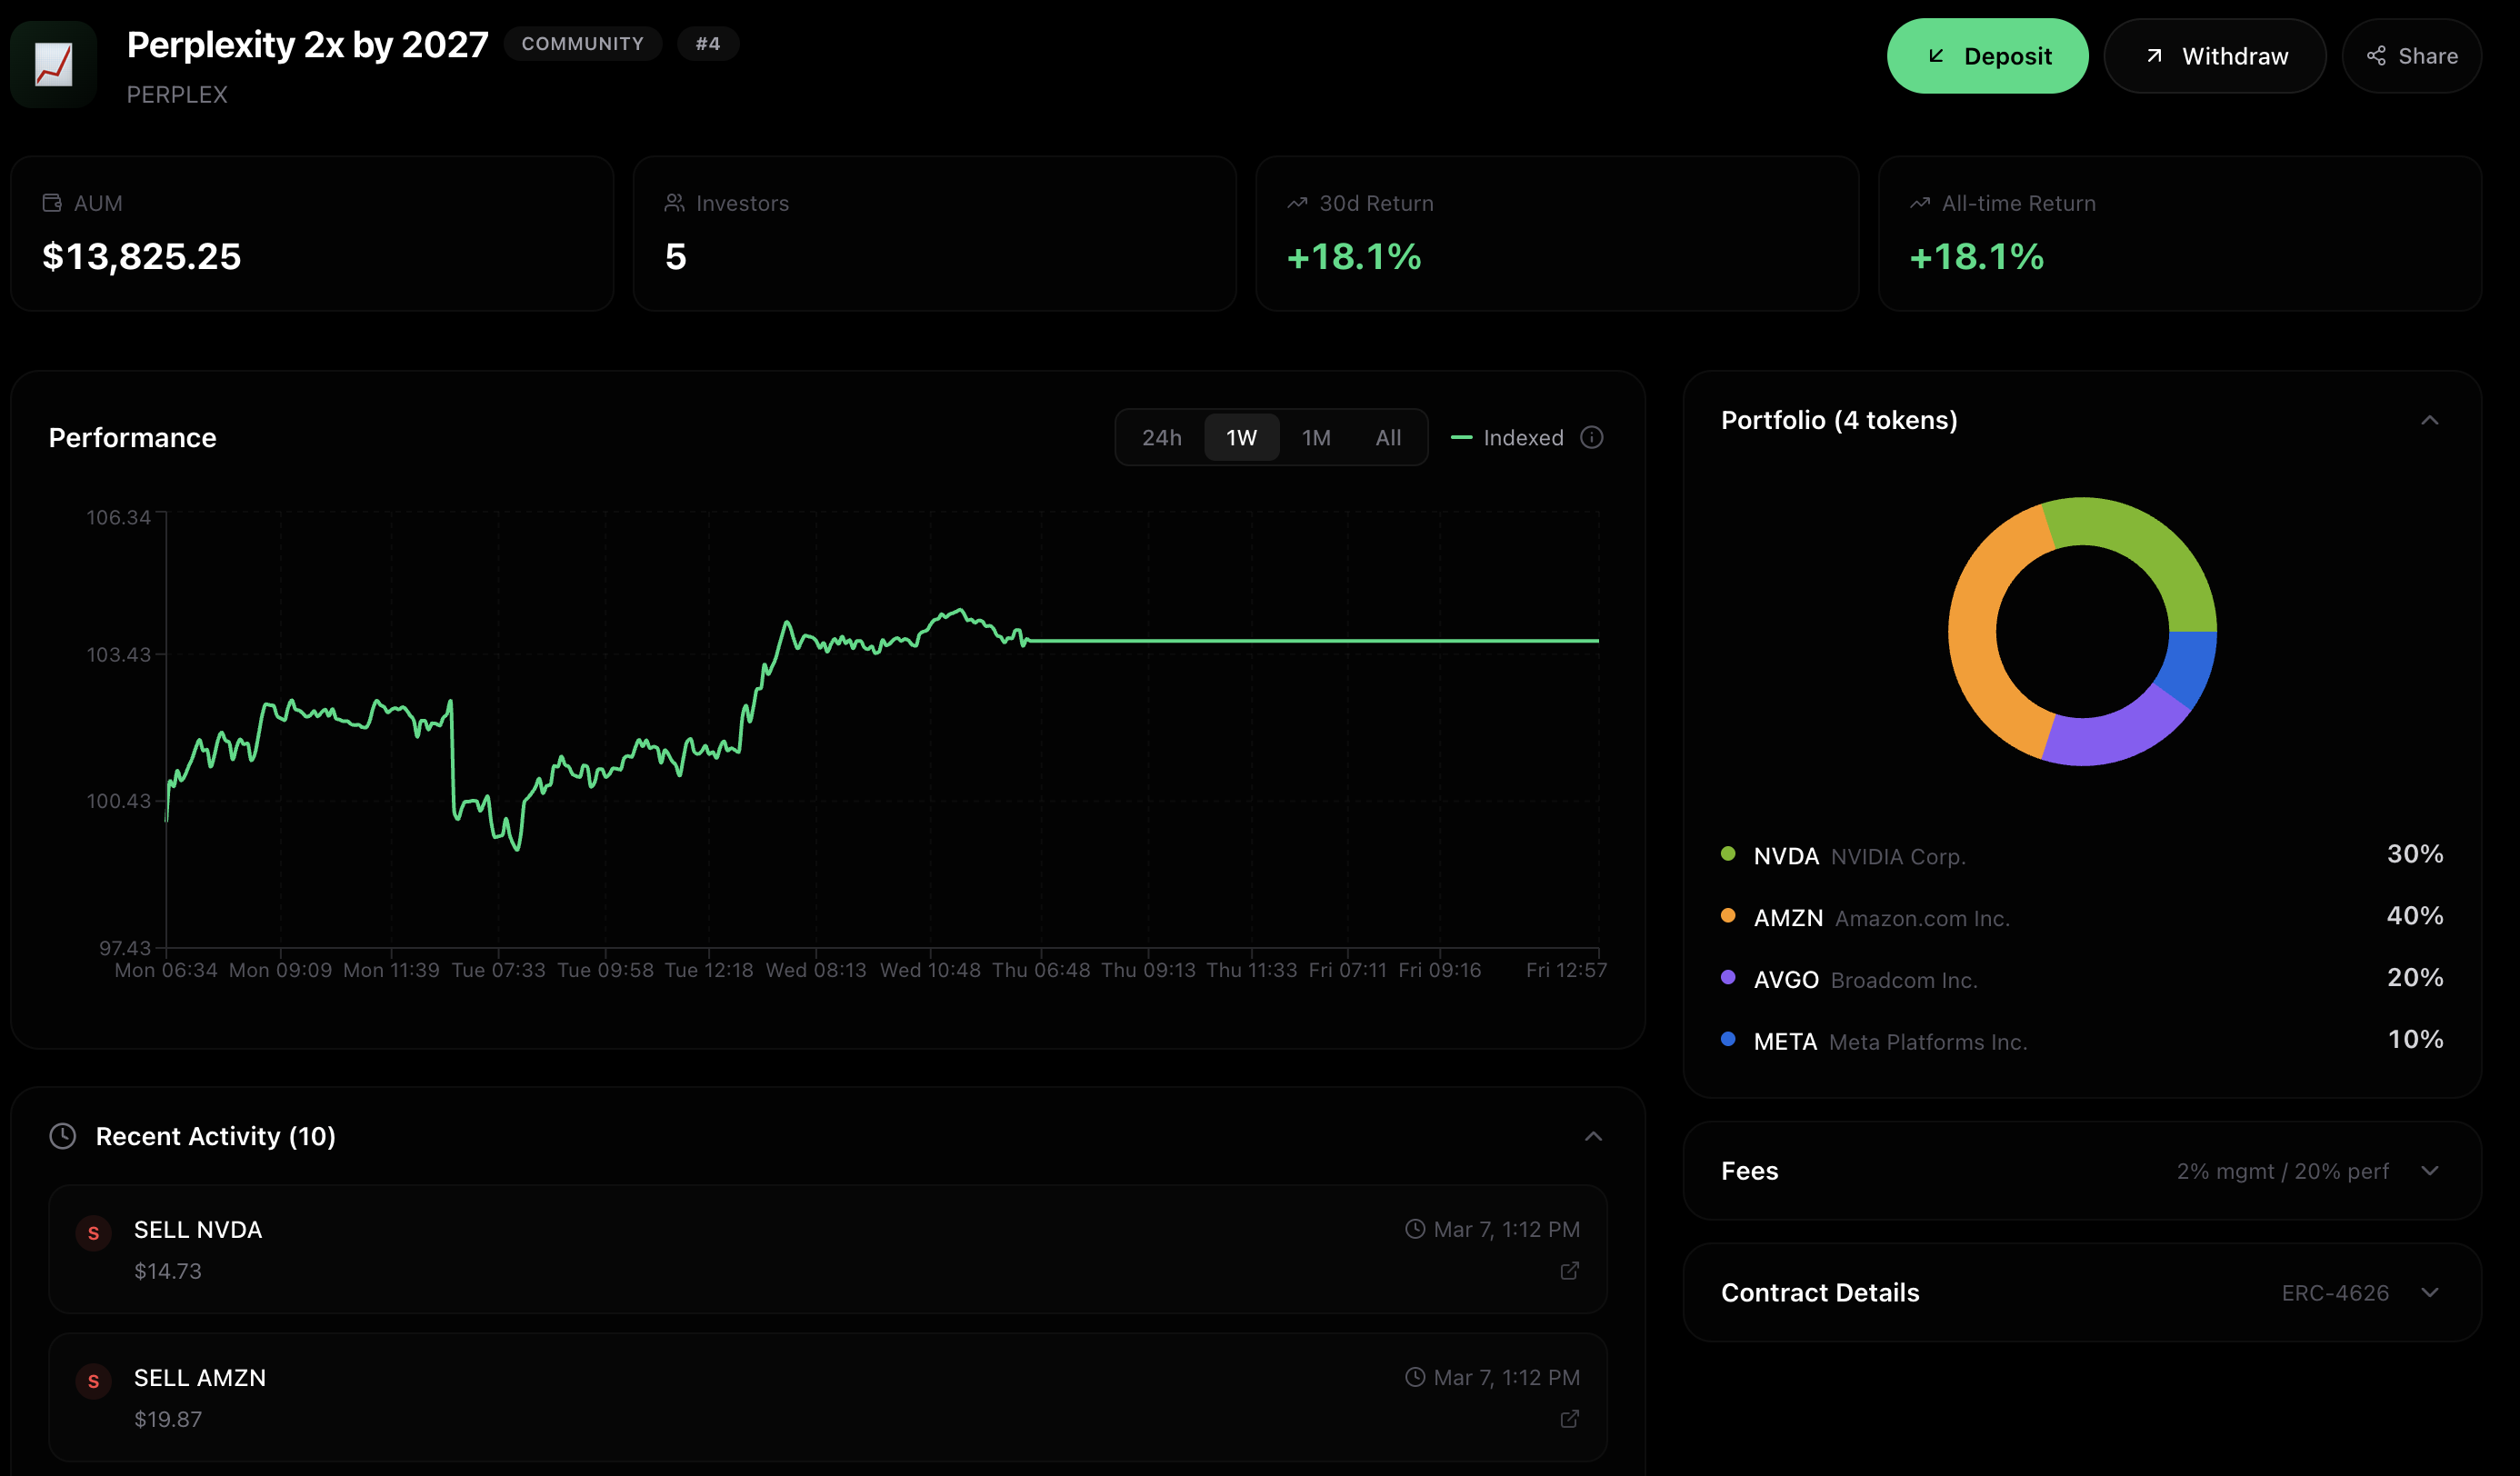Screen dimensions: 2520x1476
Task: Switch performance chart to 1M
Action: point(1315,437)
